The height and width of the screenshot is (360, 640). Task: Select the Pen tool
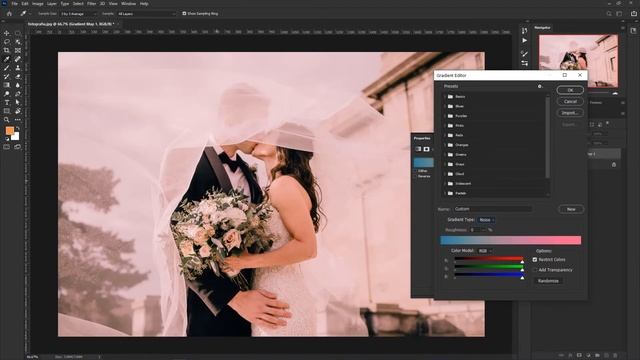point(18,93)
